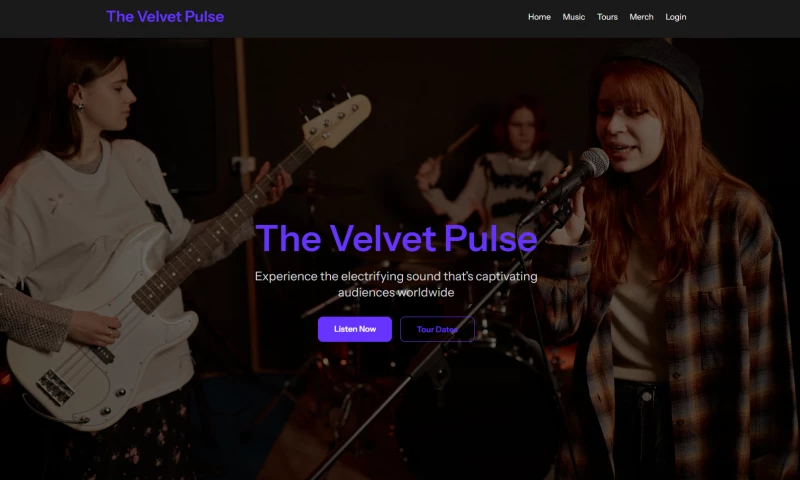This screenshot has width=800, height=480.
Task: Click the tagline about electrifying sound
Action: pos(396,284)
